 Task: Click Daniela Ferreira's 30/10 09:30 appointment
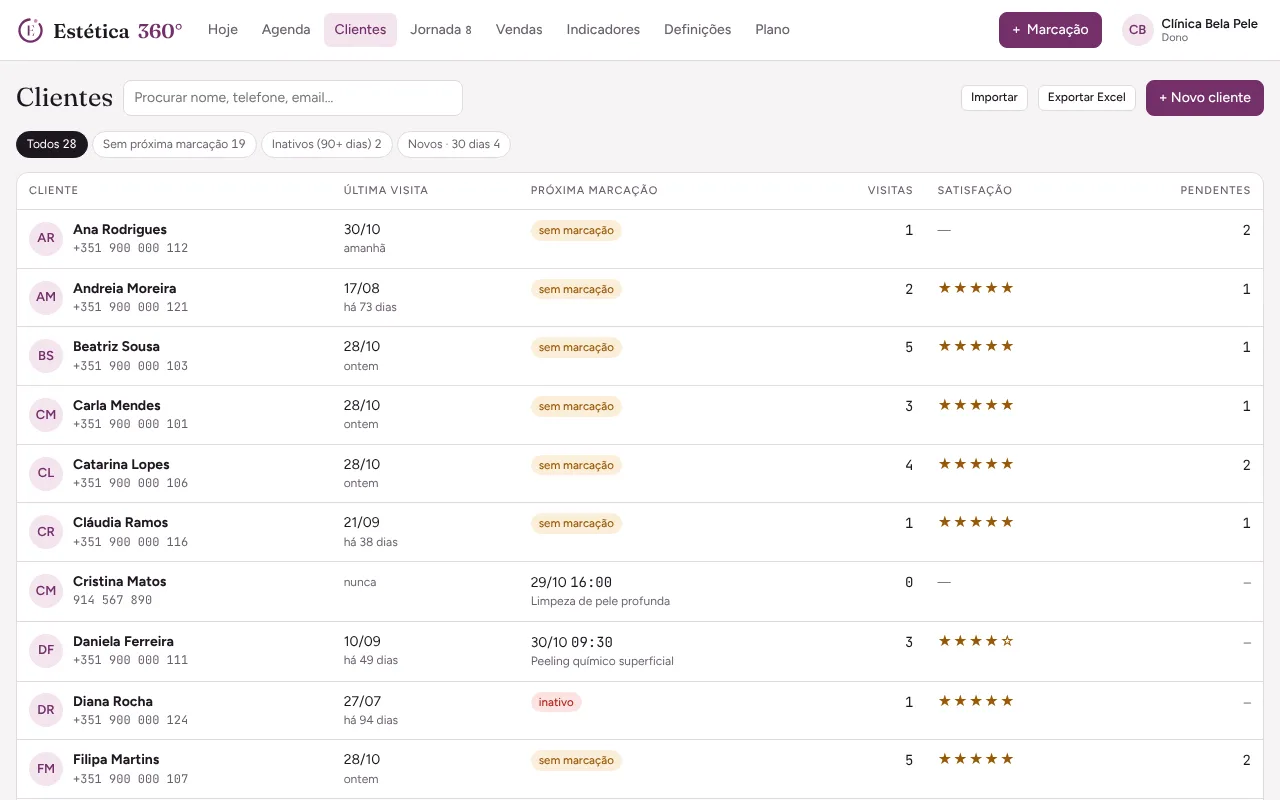[x=571, y=642]
